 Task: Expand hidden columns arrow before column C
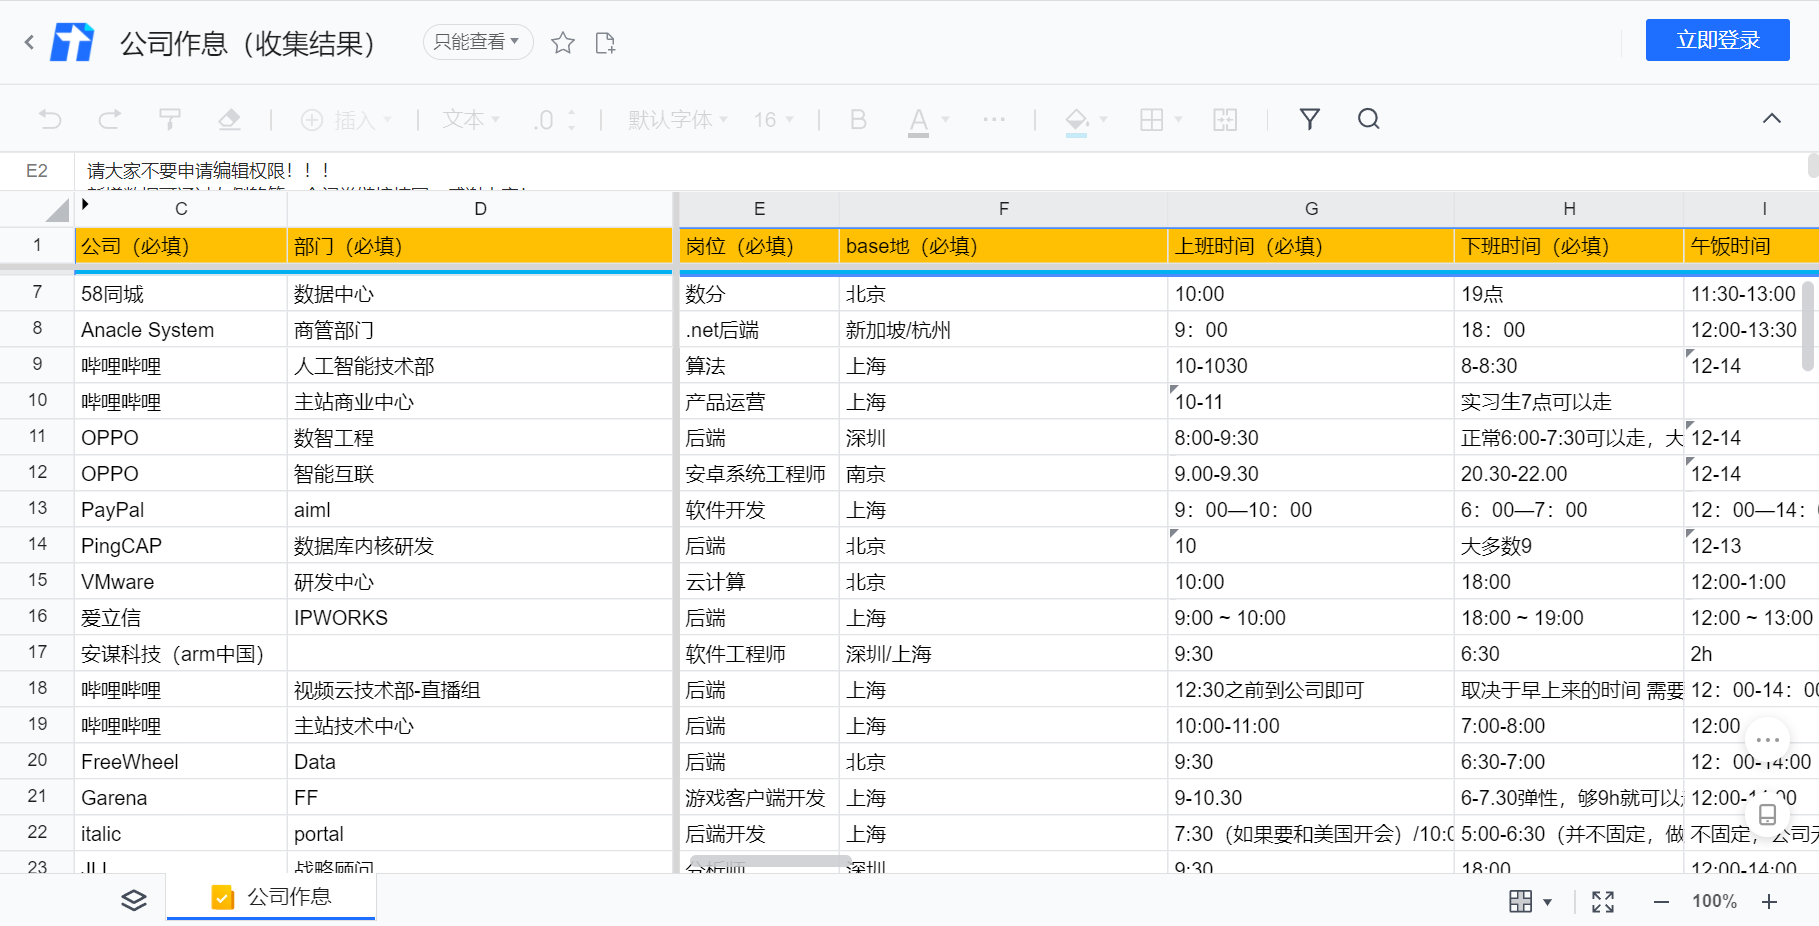click(85, 204)
